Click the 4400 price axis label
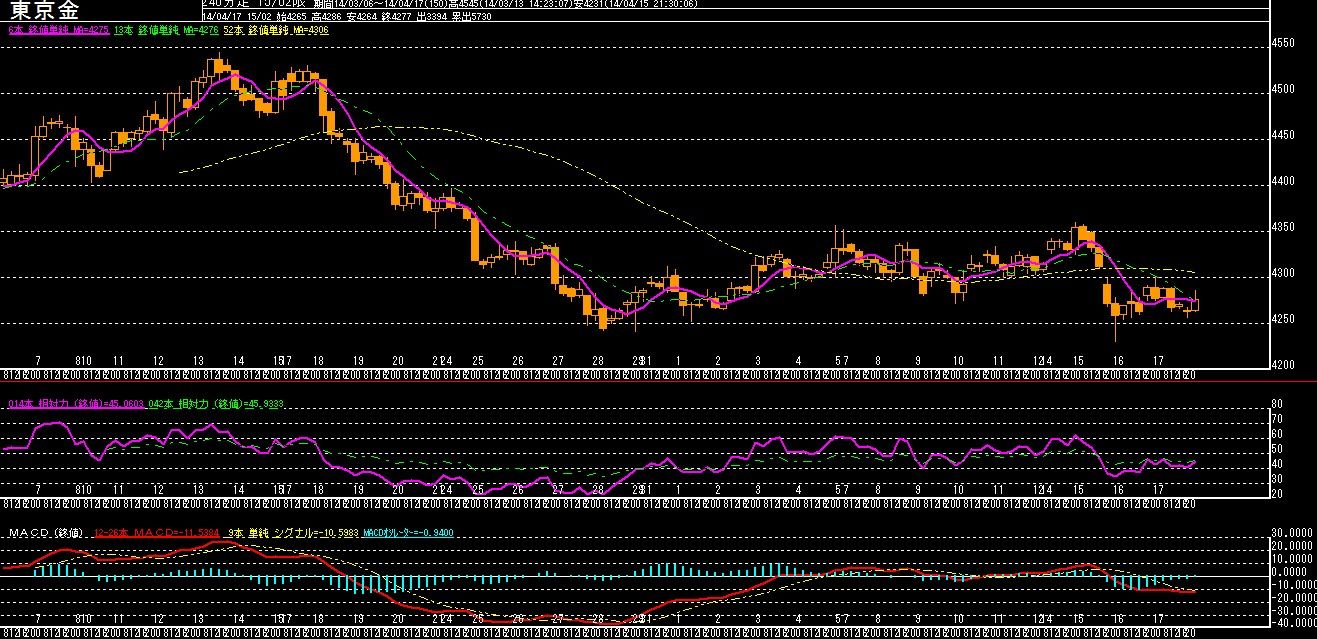 [x=1284, y=181]
